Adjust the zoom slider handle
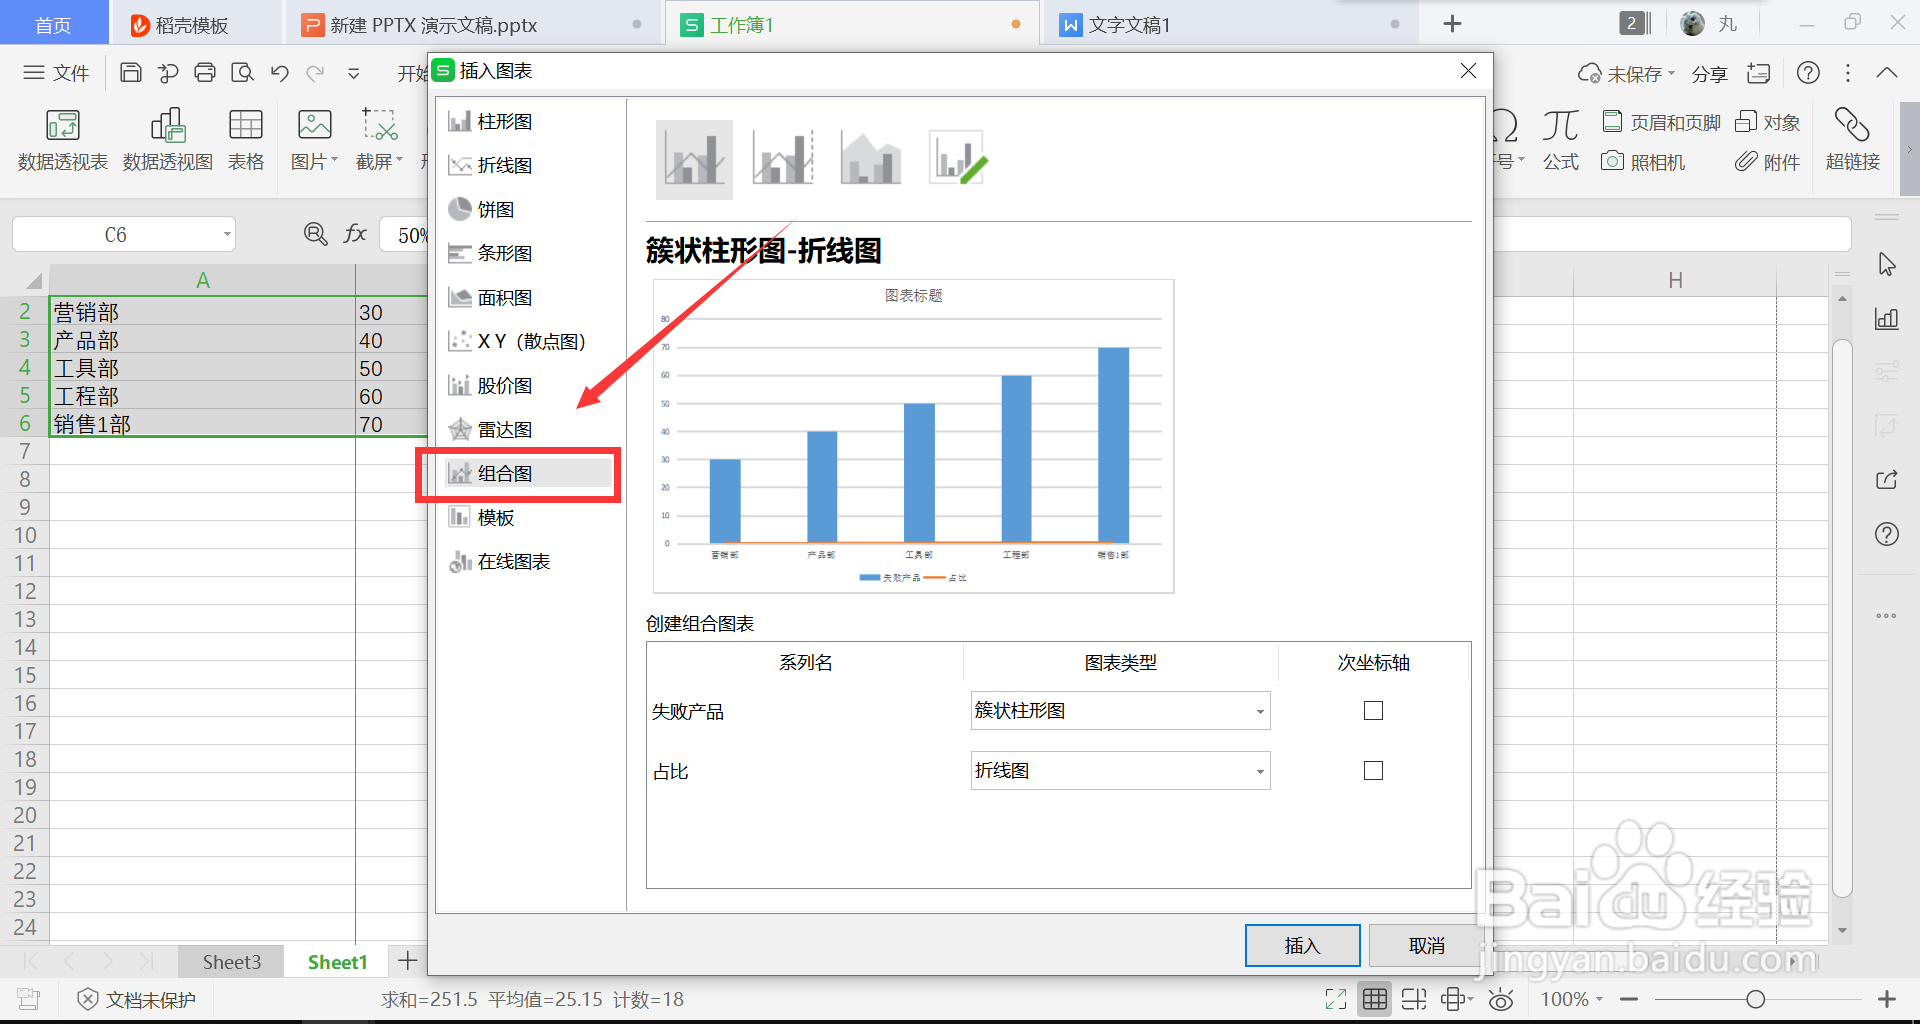 1755,999
